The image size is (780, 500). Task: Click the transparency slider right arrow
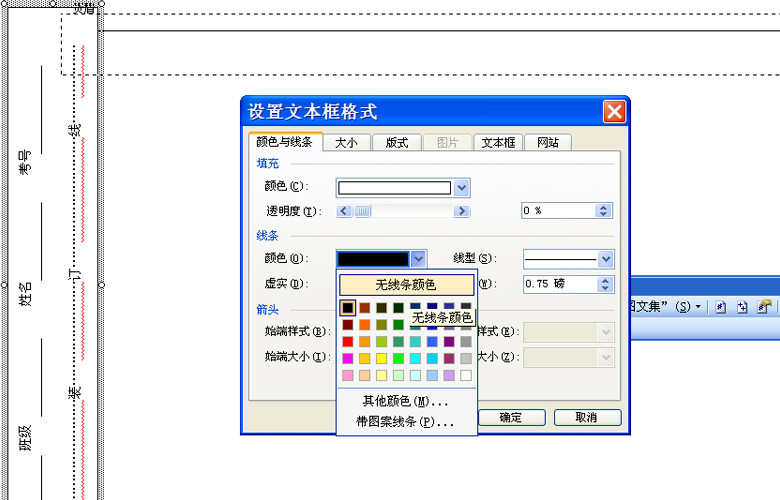pyautogui.click(x=462, y=211)
